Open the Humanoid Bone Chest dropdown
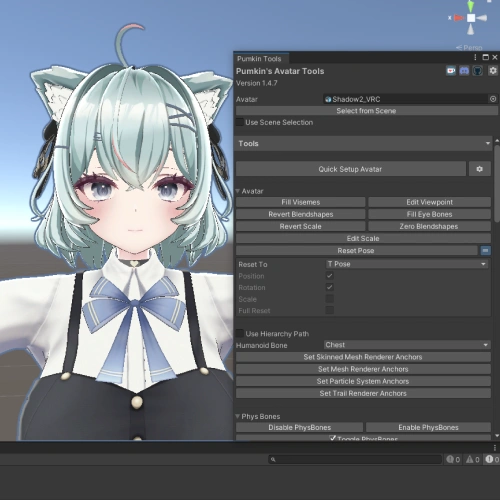The width and height of the screenshot is (500, 500). click(407, 345)
